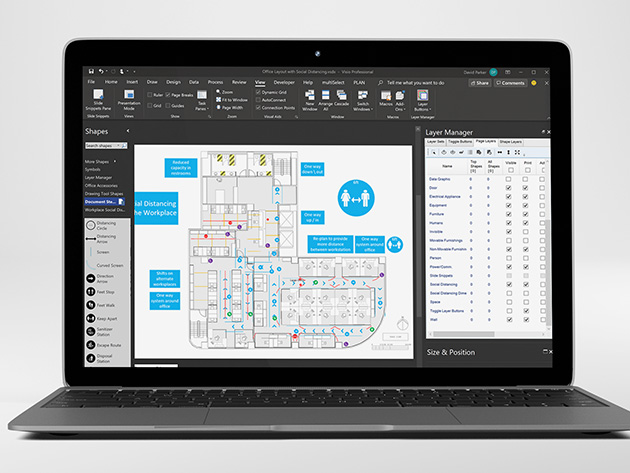Toggle Visible checkbox for Furniture layer
This screenshot has width=630, height=473.
(510, 213)
